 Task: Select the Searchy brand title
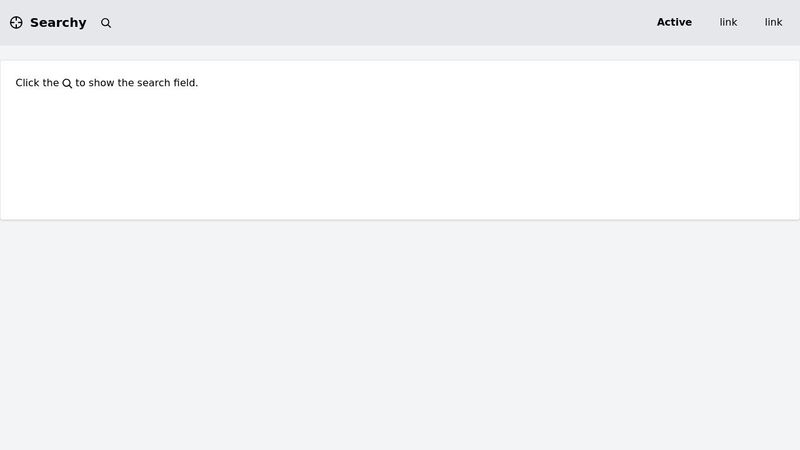click(x=58, y=22)
